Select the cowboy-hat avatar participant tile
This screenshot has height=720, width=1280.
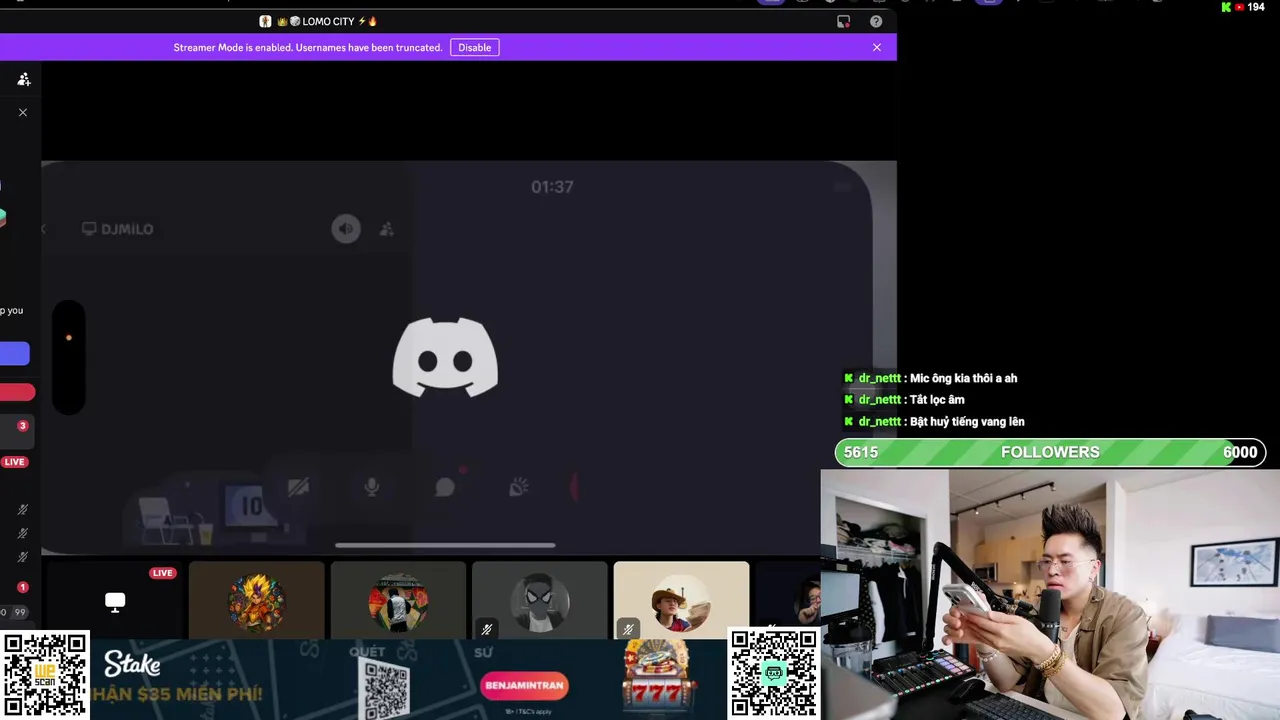pyautogui.click(x=681, y=600)
